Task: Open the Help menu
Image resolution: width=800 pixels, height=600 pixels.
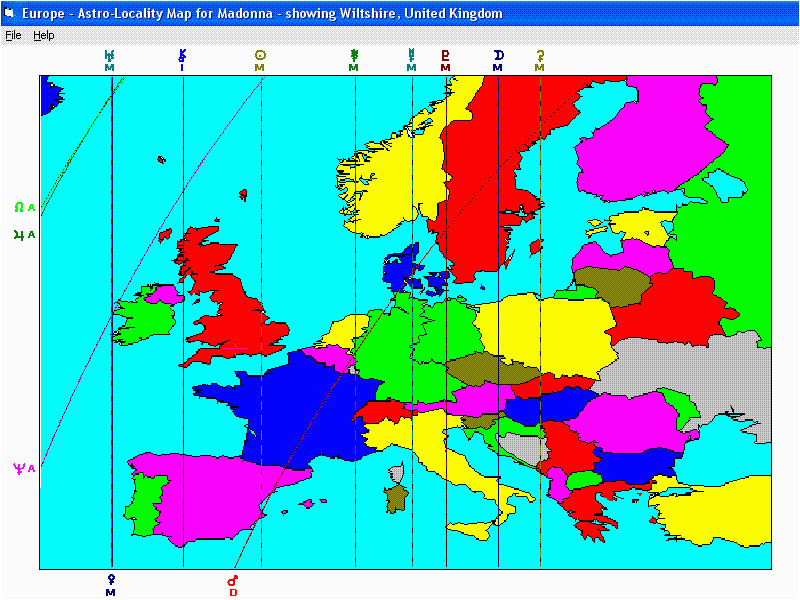Action: pos(44,35)
